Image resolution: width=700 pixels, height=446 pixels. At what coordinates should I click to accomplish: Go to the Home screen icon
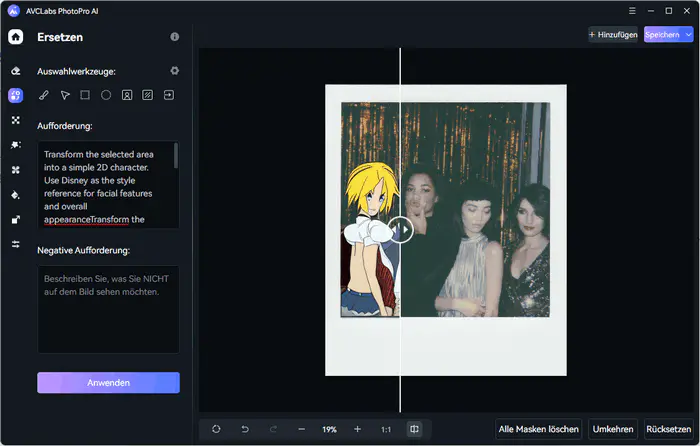pos(16,37)
